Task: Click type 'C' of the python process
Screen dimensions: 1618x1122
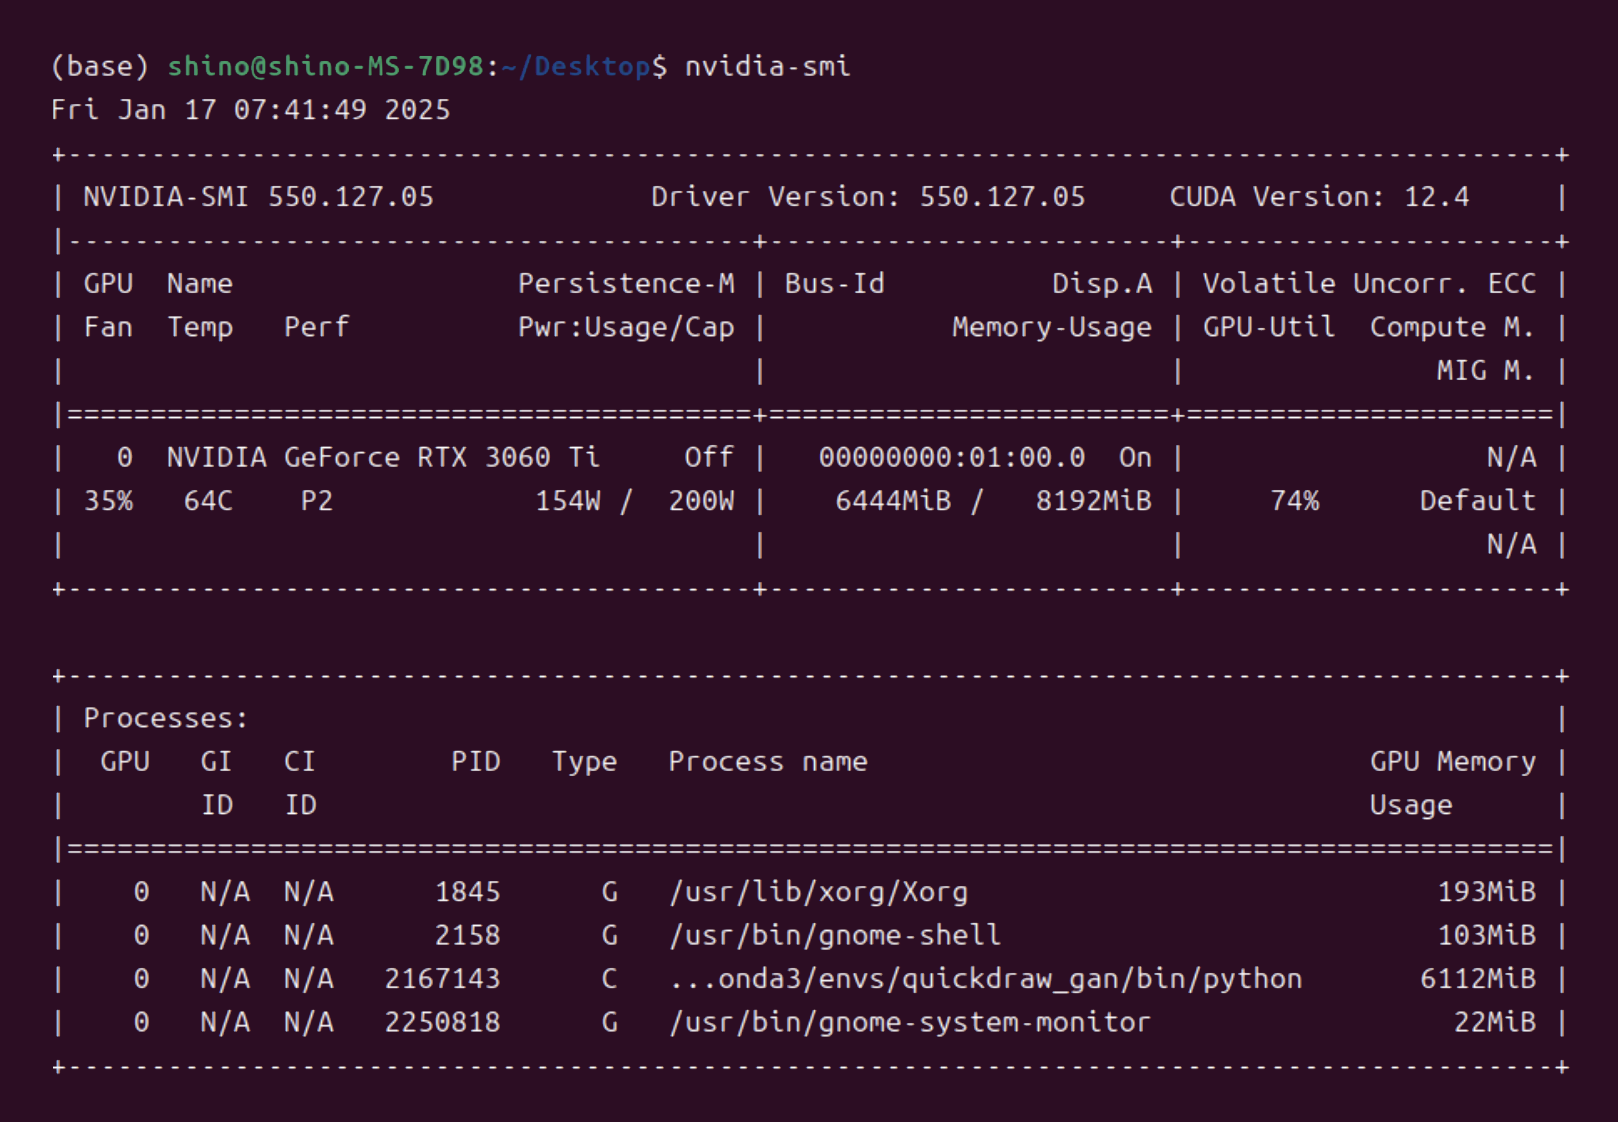Action: 609,978
